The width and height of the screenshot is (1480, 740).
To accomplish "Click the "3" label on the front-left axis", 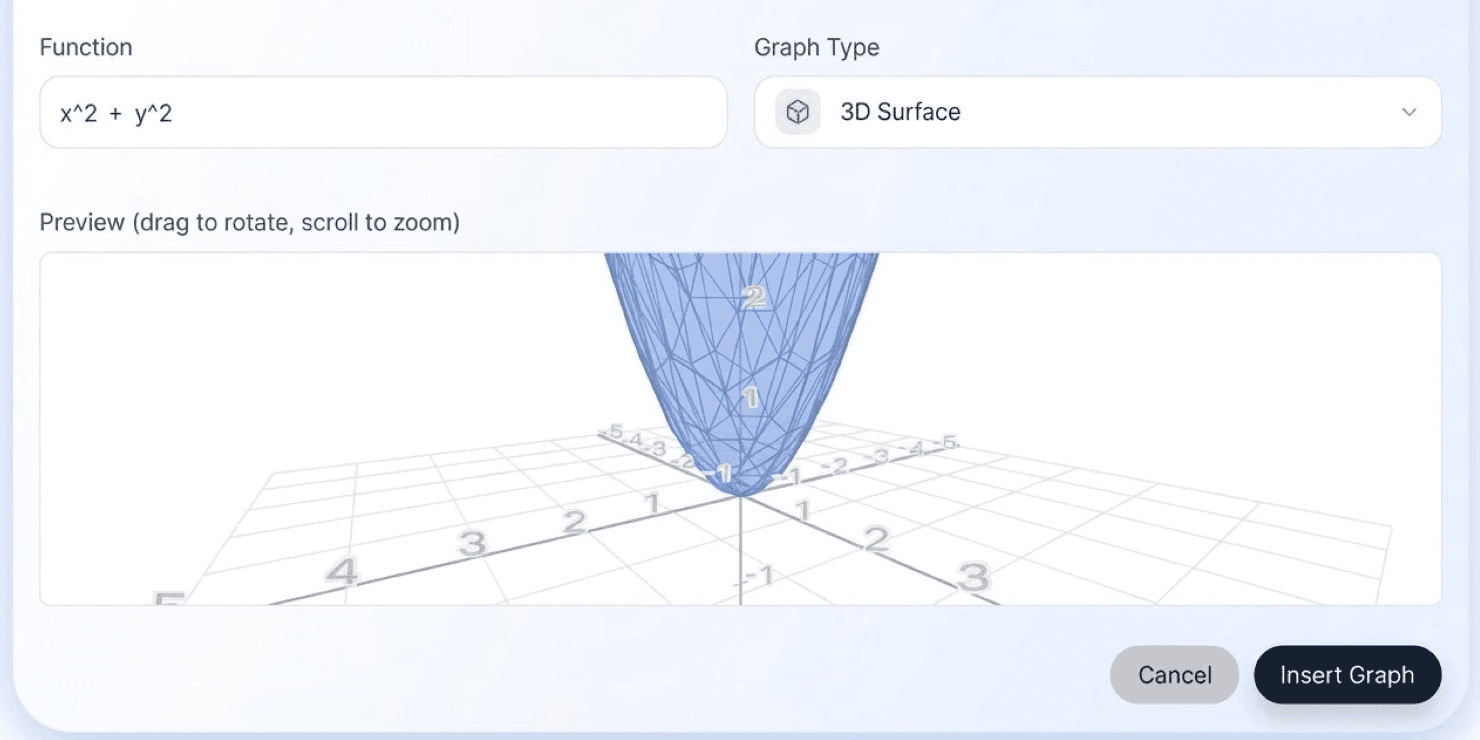I will coord(471,544).
